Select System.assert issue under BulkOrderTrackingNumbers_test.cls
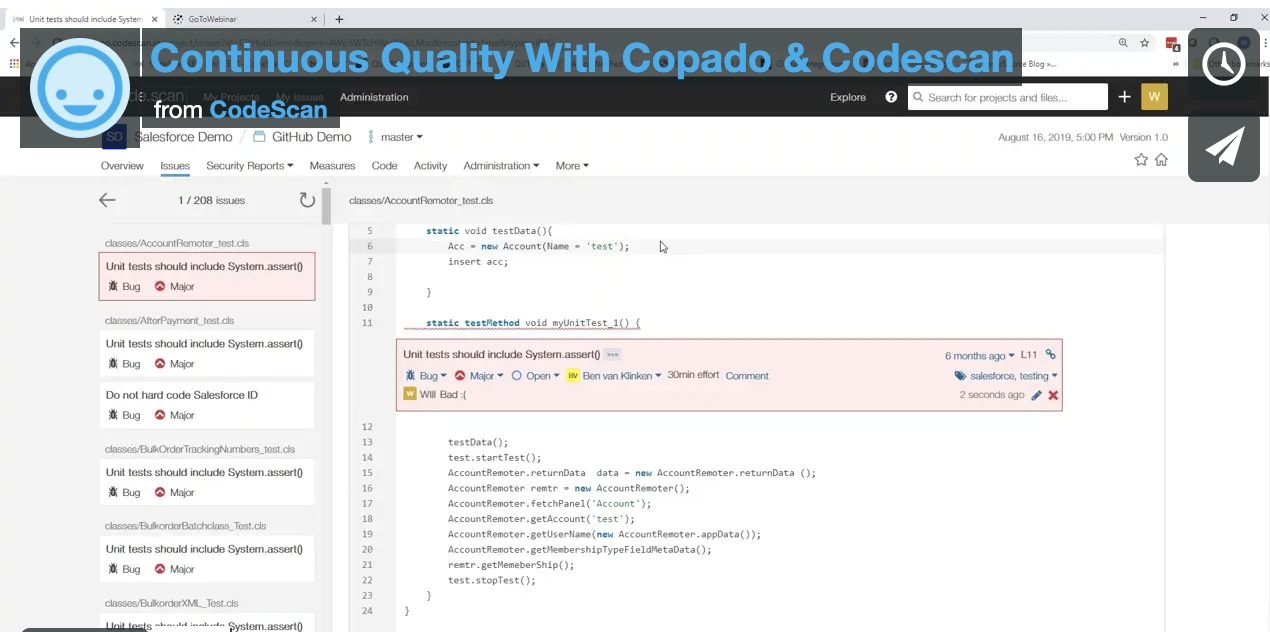The image size is (1270, 632). (x=207, y=482)
